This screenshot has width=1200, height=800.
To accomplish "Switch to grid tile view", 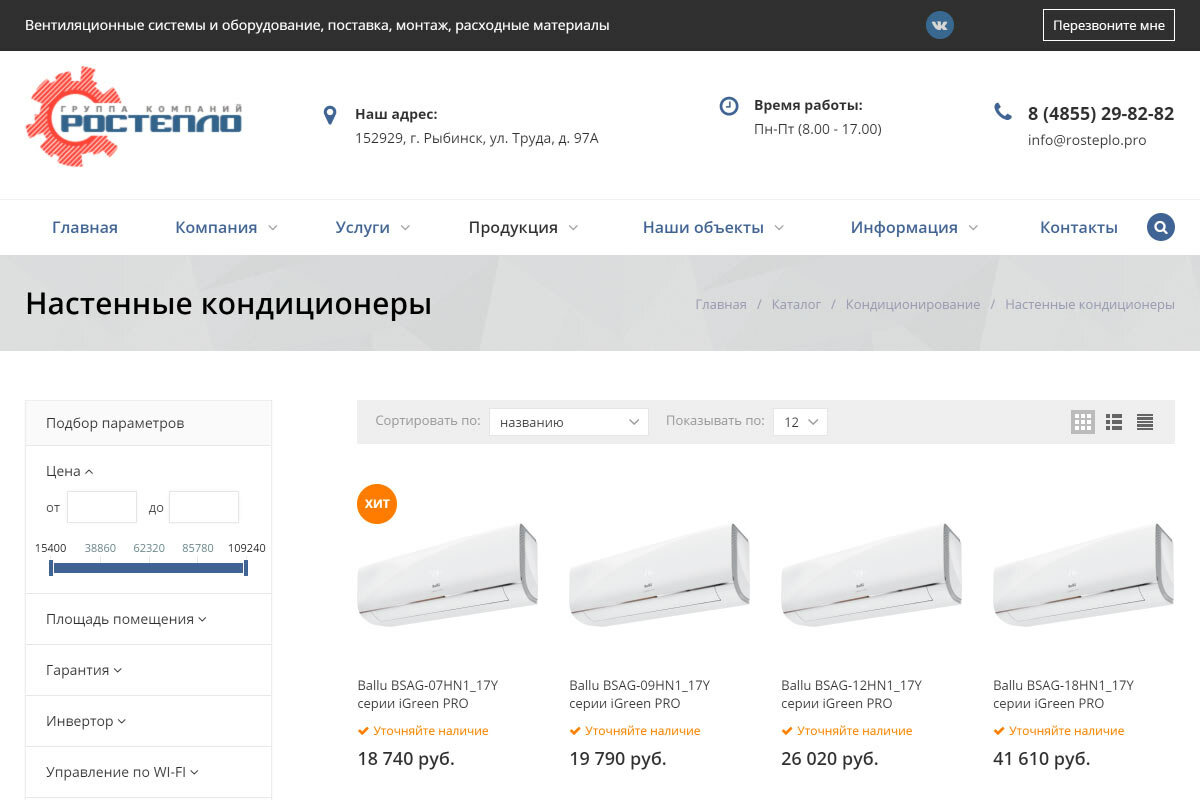I will (x=1083, y=422).
